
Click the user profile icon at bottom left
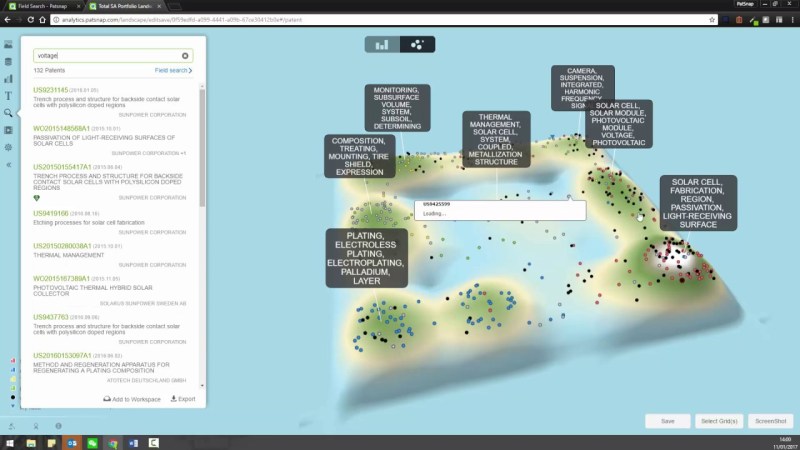pos(36,426)
